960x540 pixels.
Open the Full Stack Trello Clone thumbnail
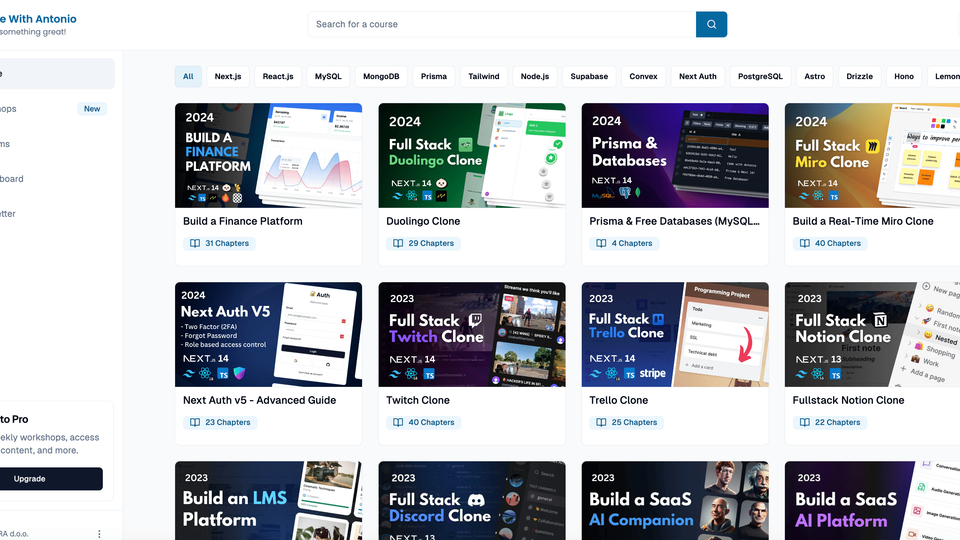(675, 334)
